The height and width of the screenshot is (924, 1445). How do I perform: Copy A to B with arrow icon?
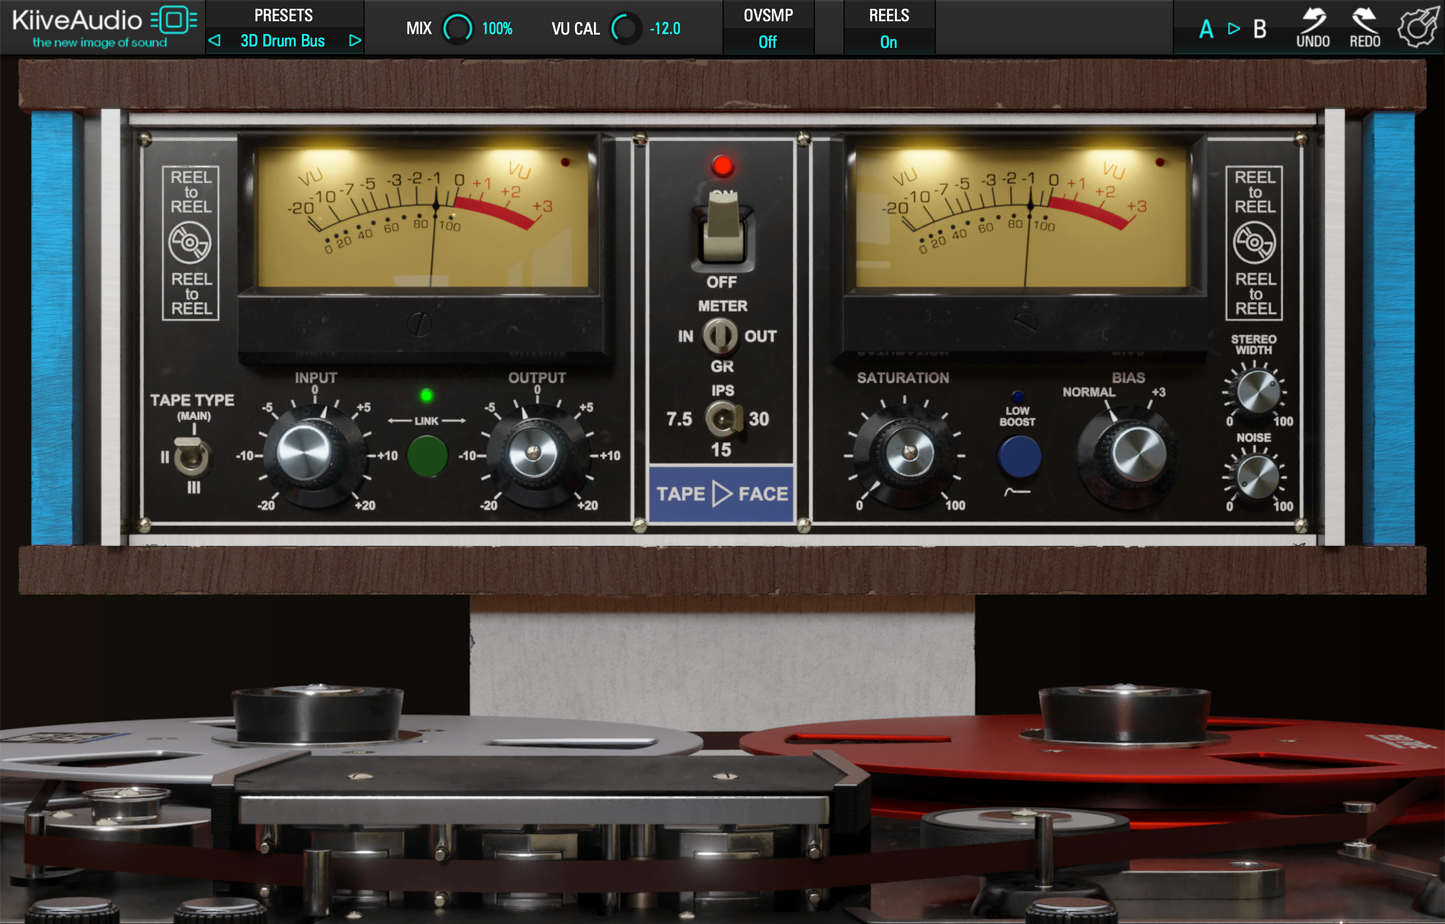click(x=1233, y=29)
